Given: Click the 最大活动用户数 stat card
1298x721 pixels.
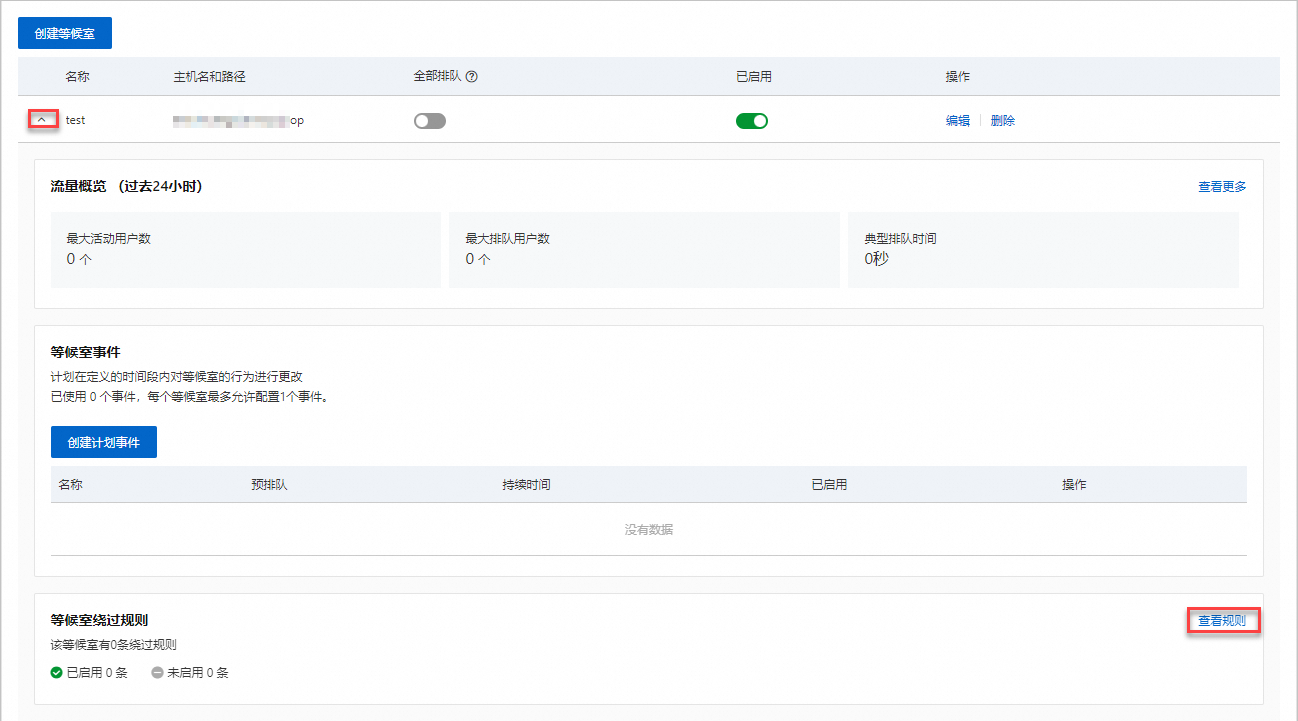Looking at the screenshot, I should [246, 250].
